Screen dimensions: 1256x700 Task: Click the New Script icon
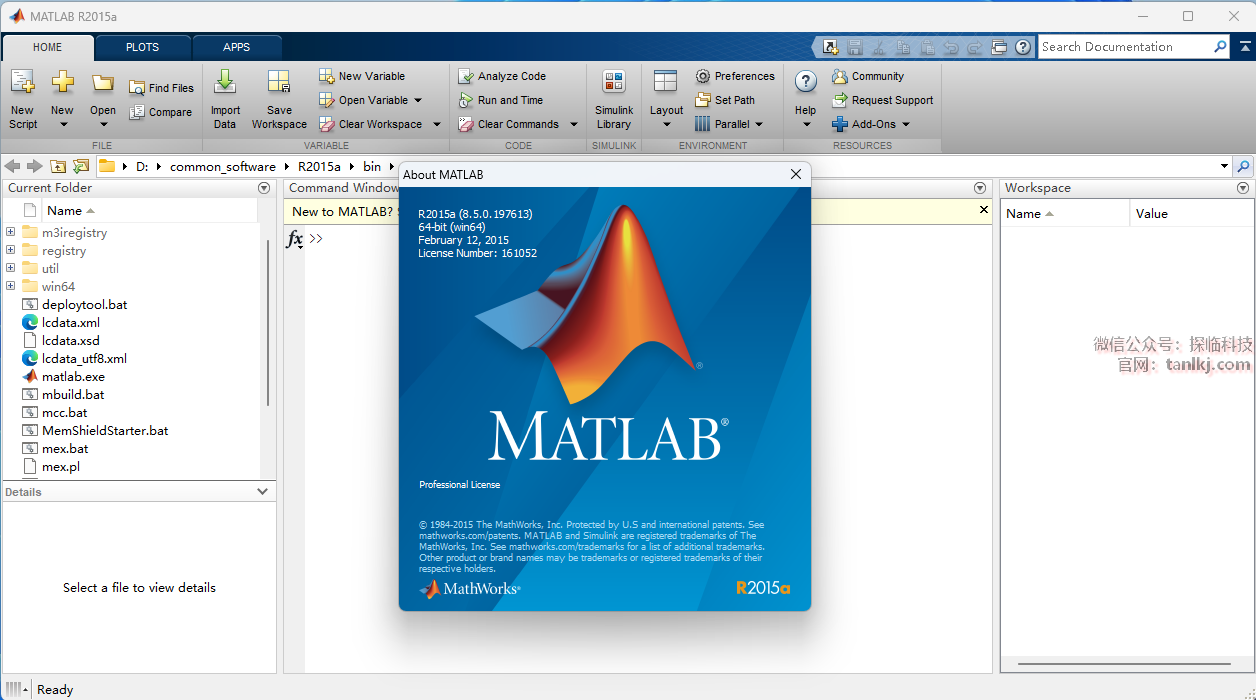pyautogui.click(x=23, y=85)
